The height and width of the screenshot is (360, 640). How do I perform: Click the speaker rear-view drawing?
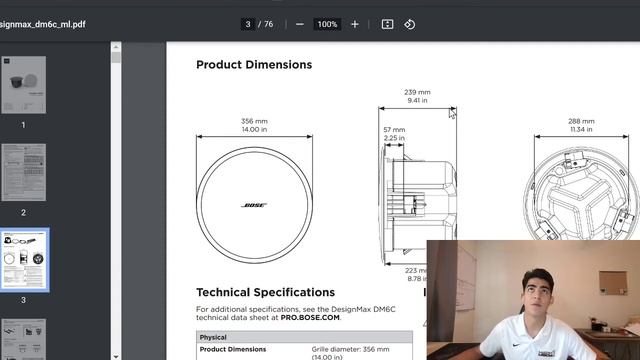pos(581,194)
